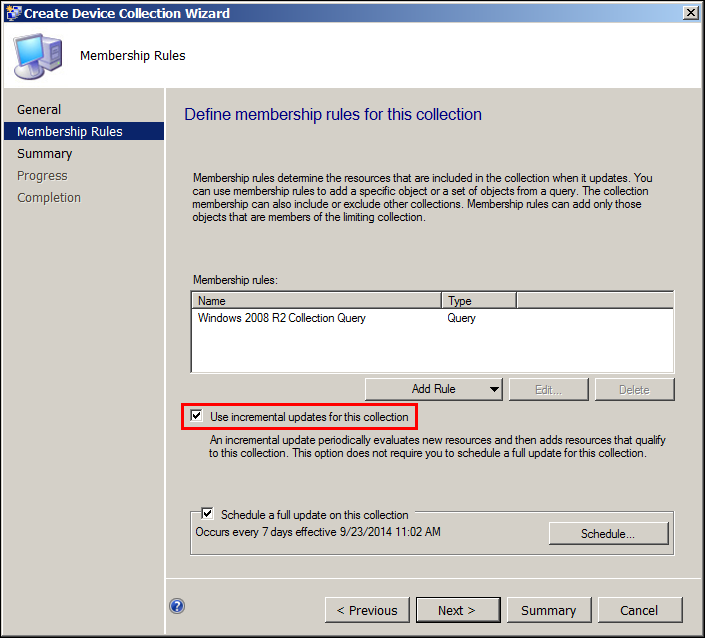Open the Add Rule dropdown arrow
The image size is (705, 638).
(x=495, y=389)
